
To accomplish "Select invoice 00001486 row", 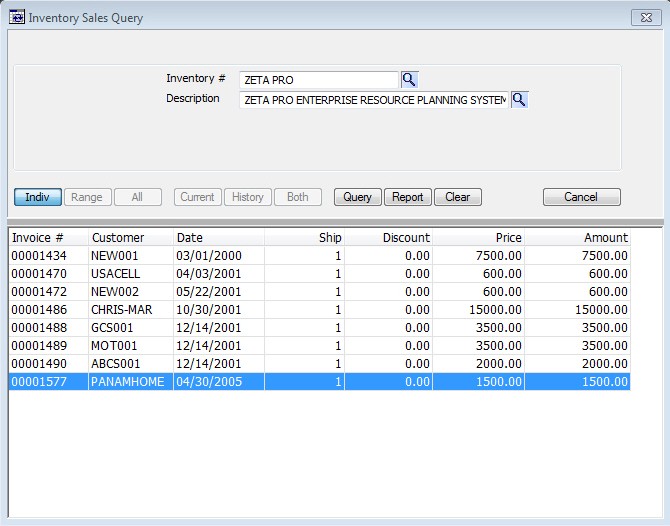I will click(x=320, y=309).
